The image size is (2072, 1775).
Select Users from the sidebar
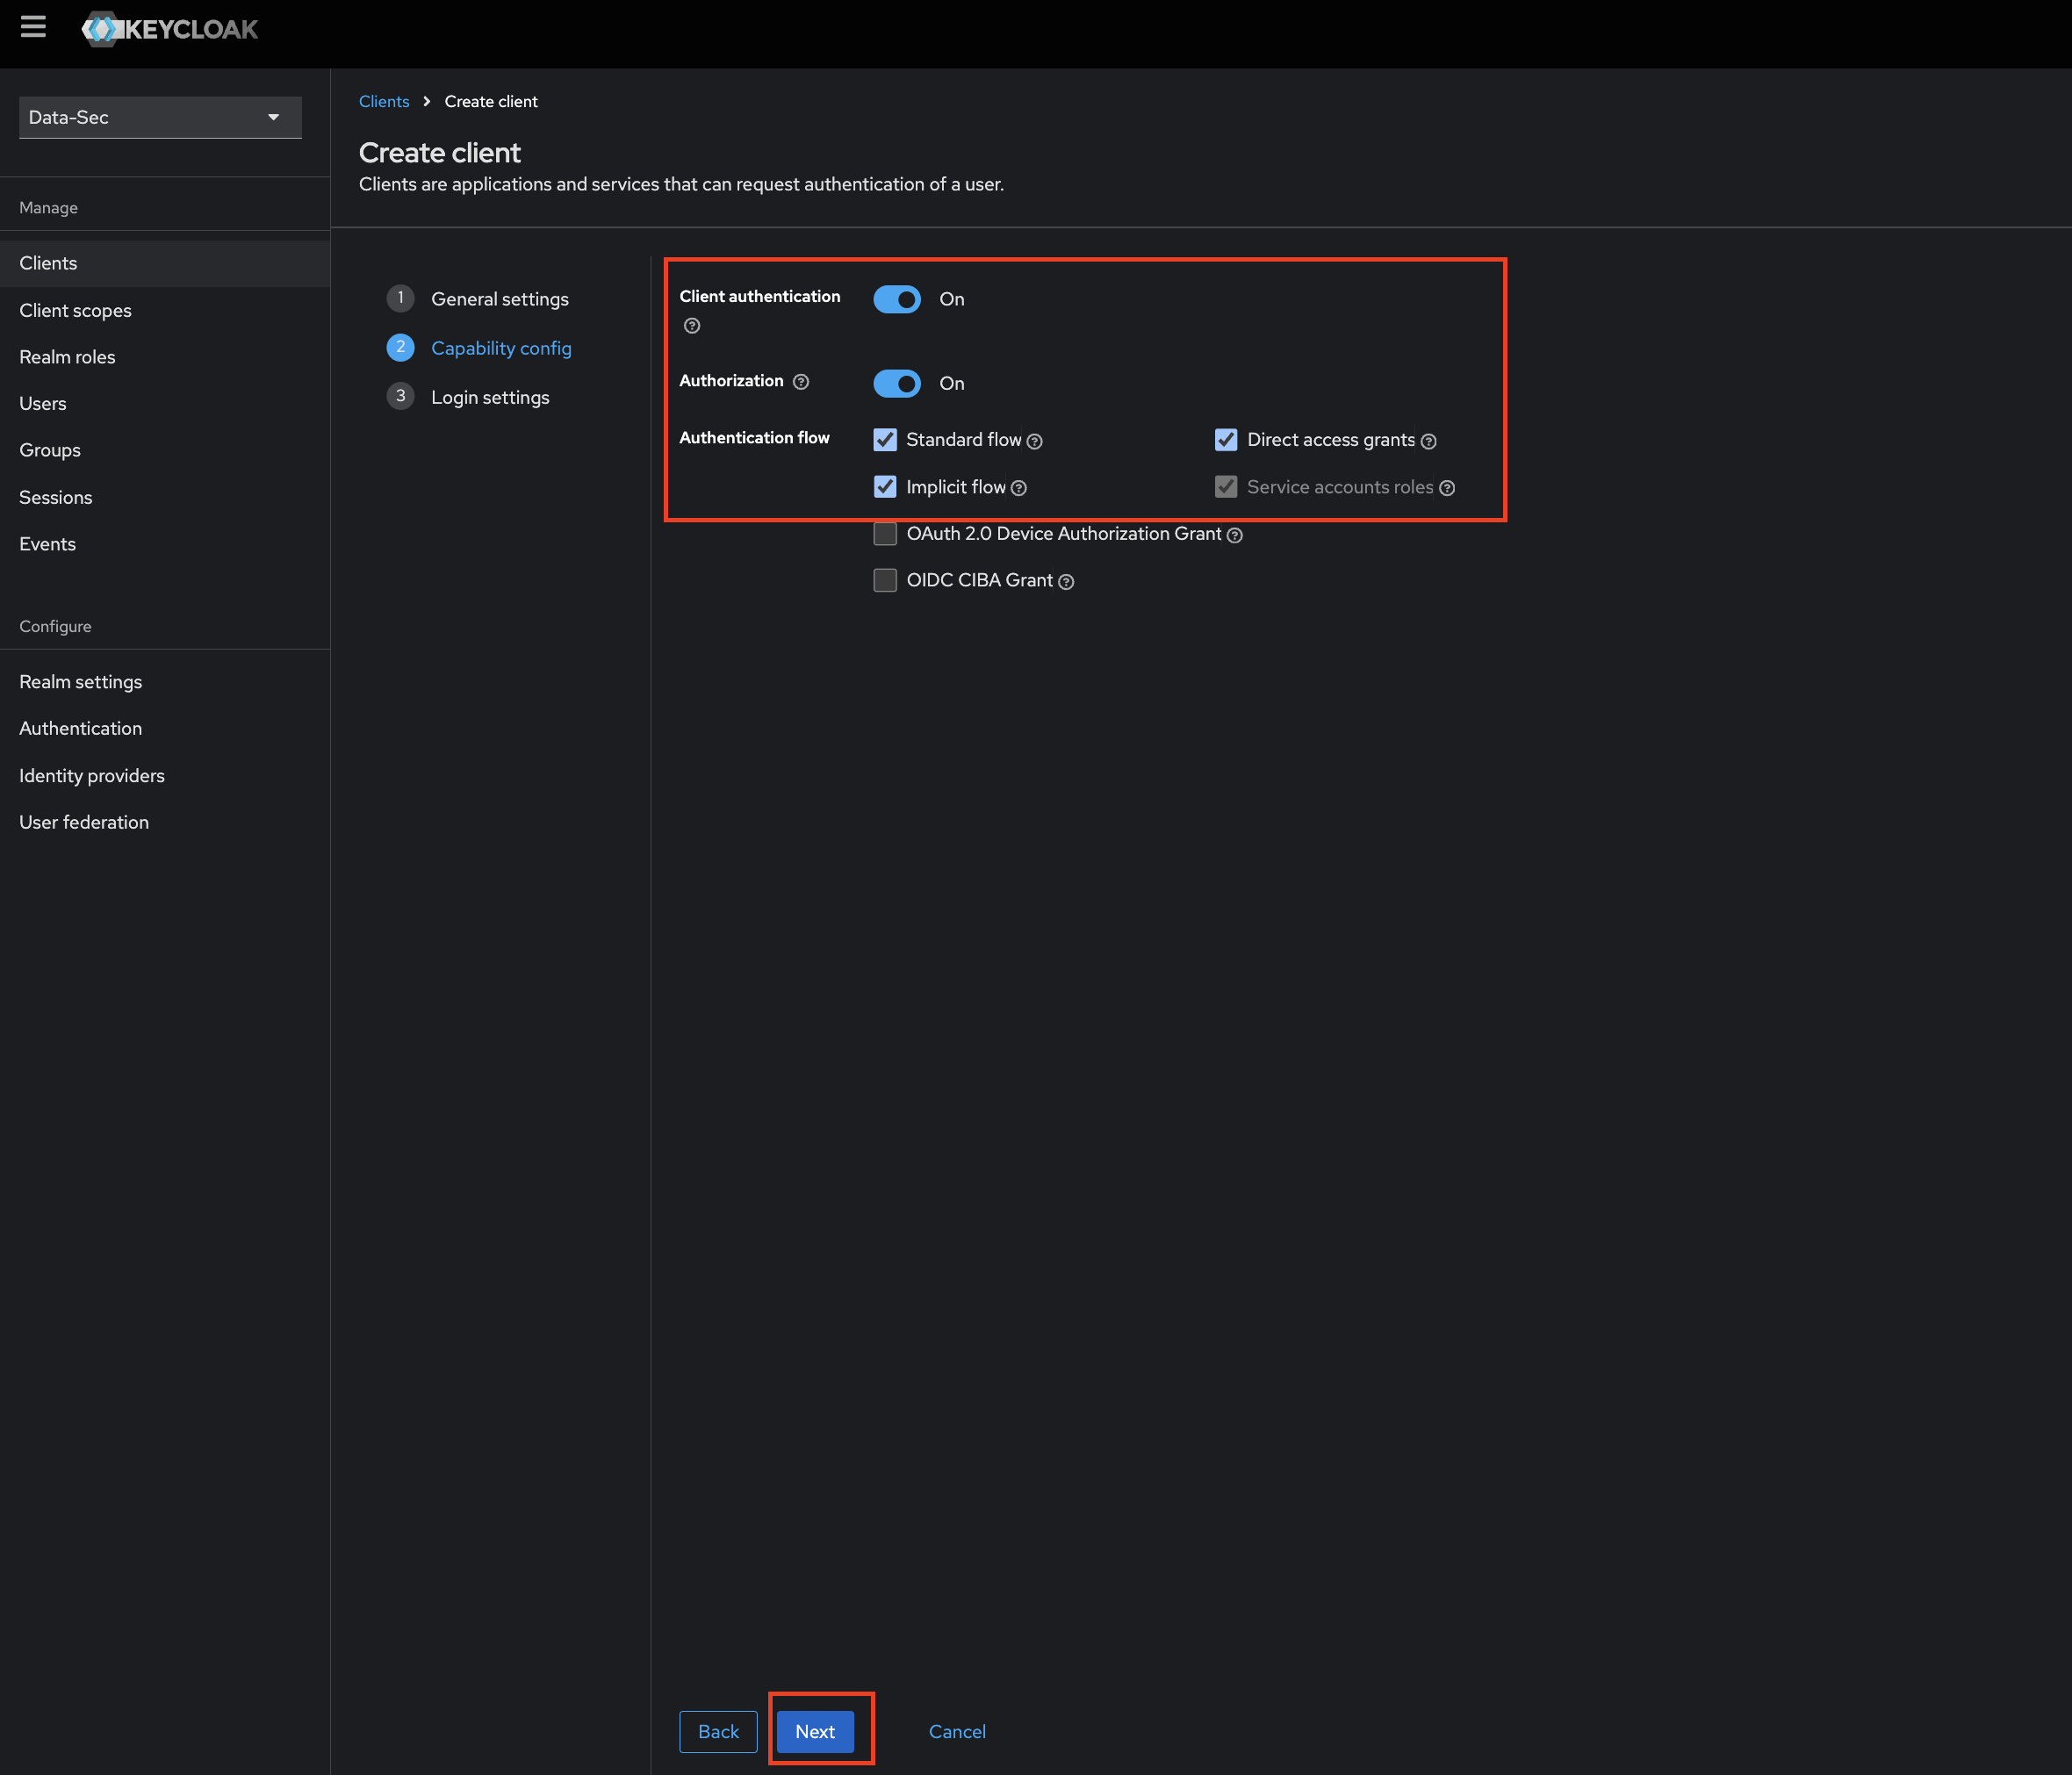coord(42,403)
